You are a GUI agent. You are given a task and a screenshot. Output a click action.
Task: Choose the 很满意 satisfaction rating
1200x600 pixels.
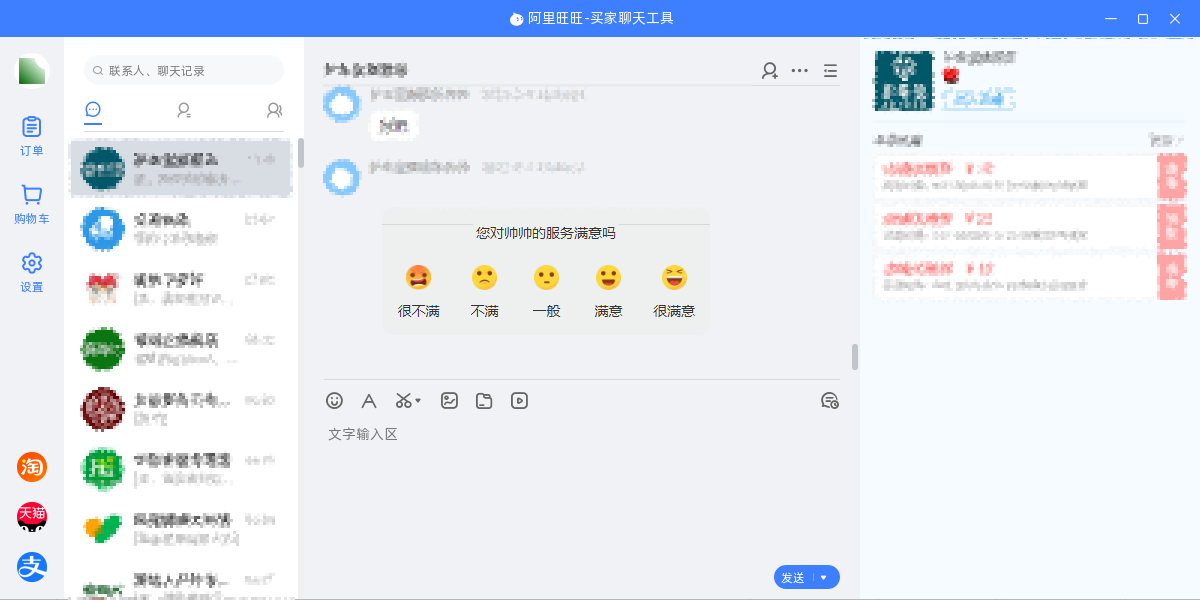click(x=674, y=278)
